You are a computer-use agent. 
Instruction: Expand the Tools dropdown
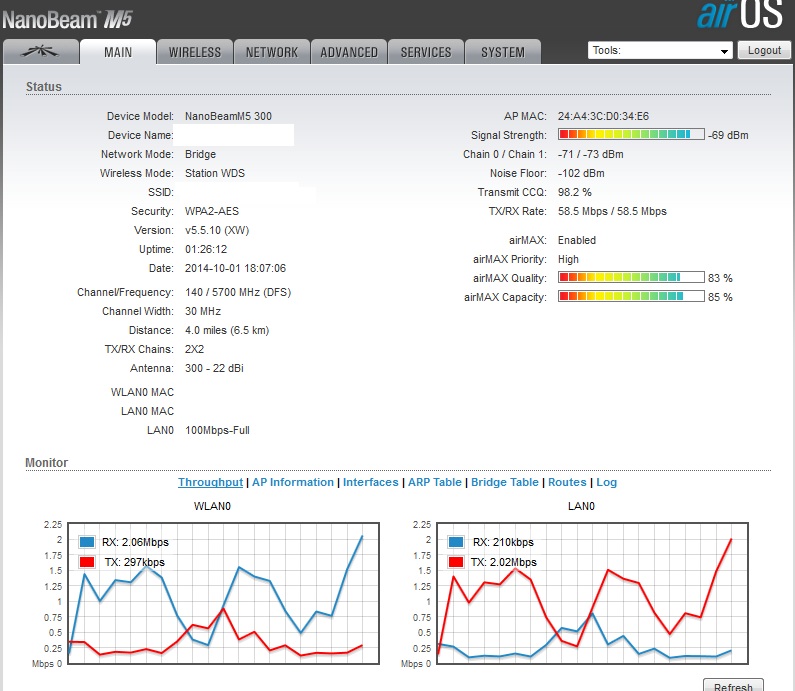tap(660, 50)
